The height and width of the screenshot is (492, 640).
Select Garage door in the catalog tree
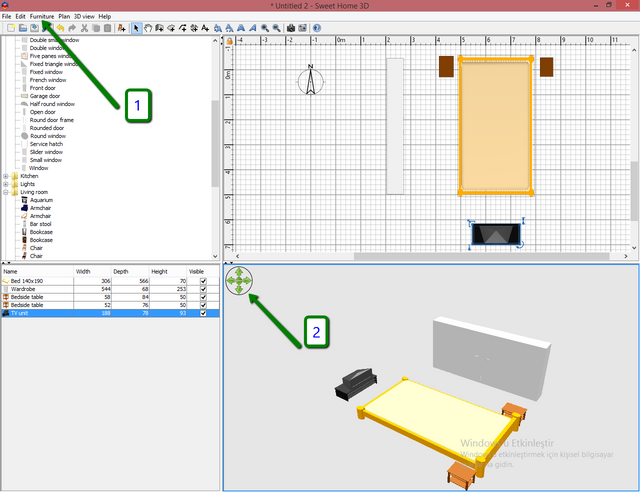(45, 96)
